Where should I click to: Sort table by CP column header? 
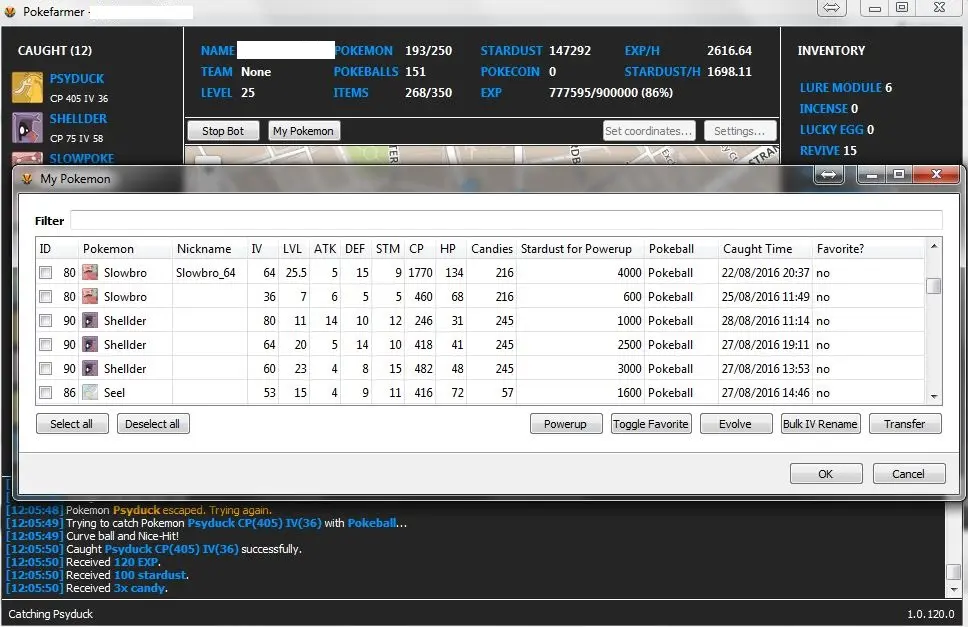[420, 249]
